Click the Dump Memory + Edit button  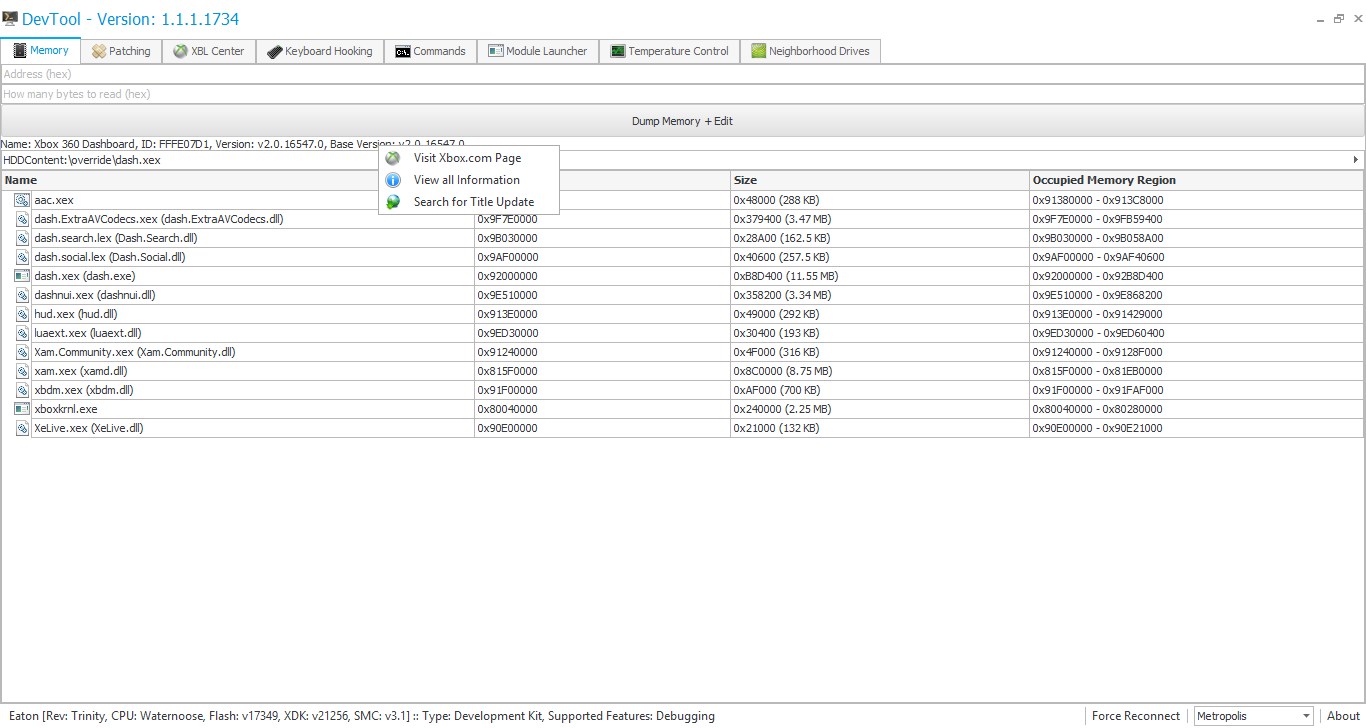point(683,121)
